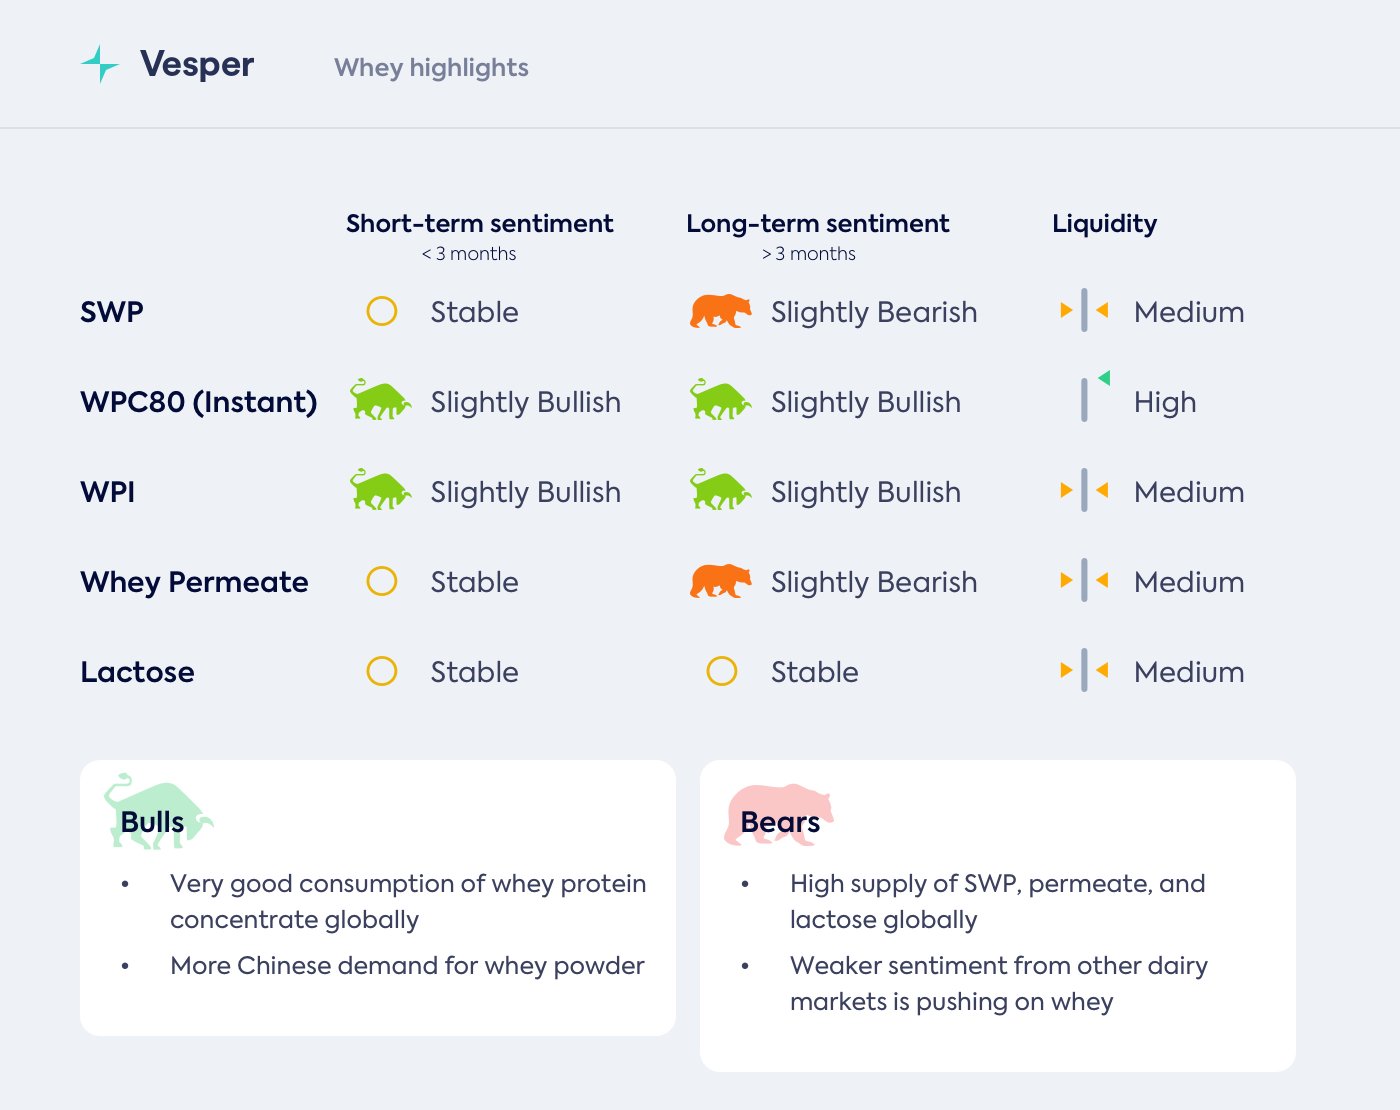Click WPI long-term green bull icon

coord(720,491)
